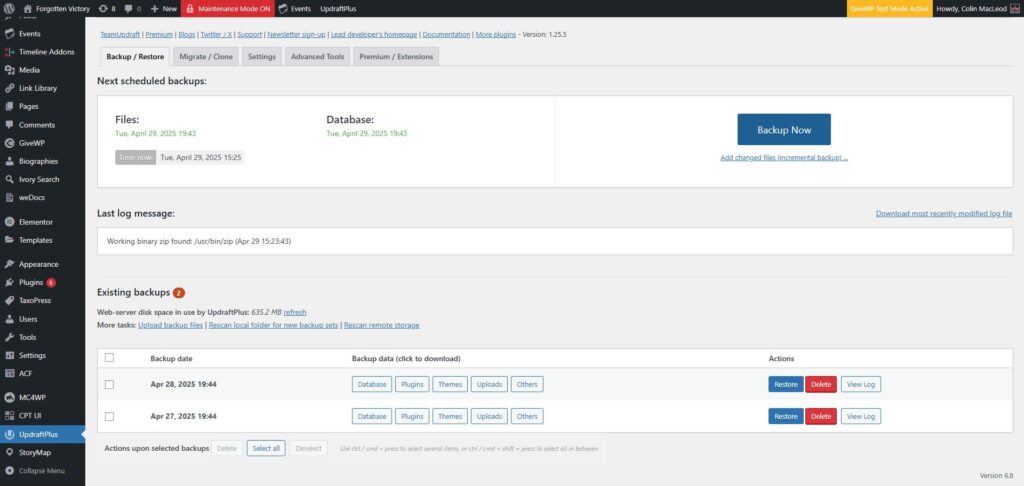Click Download most recently modified log file

coord(943,214)
